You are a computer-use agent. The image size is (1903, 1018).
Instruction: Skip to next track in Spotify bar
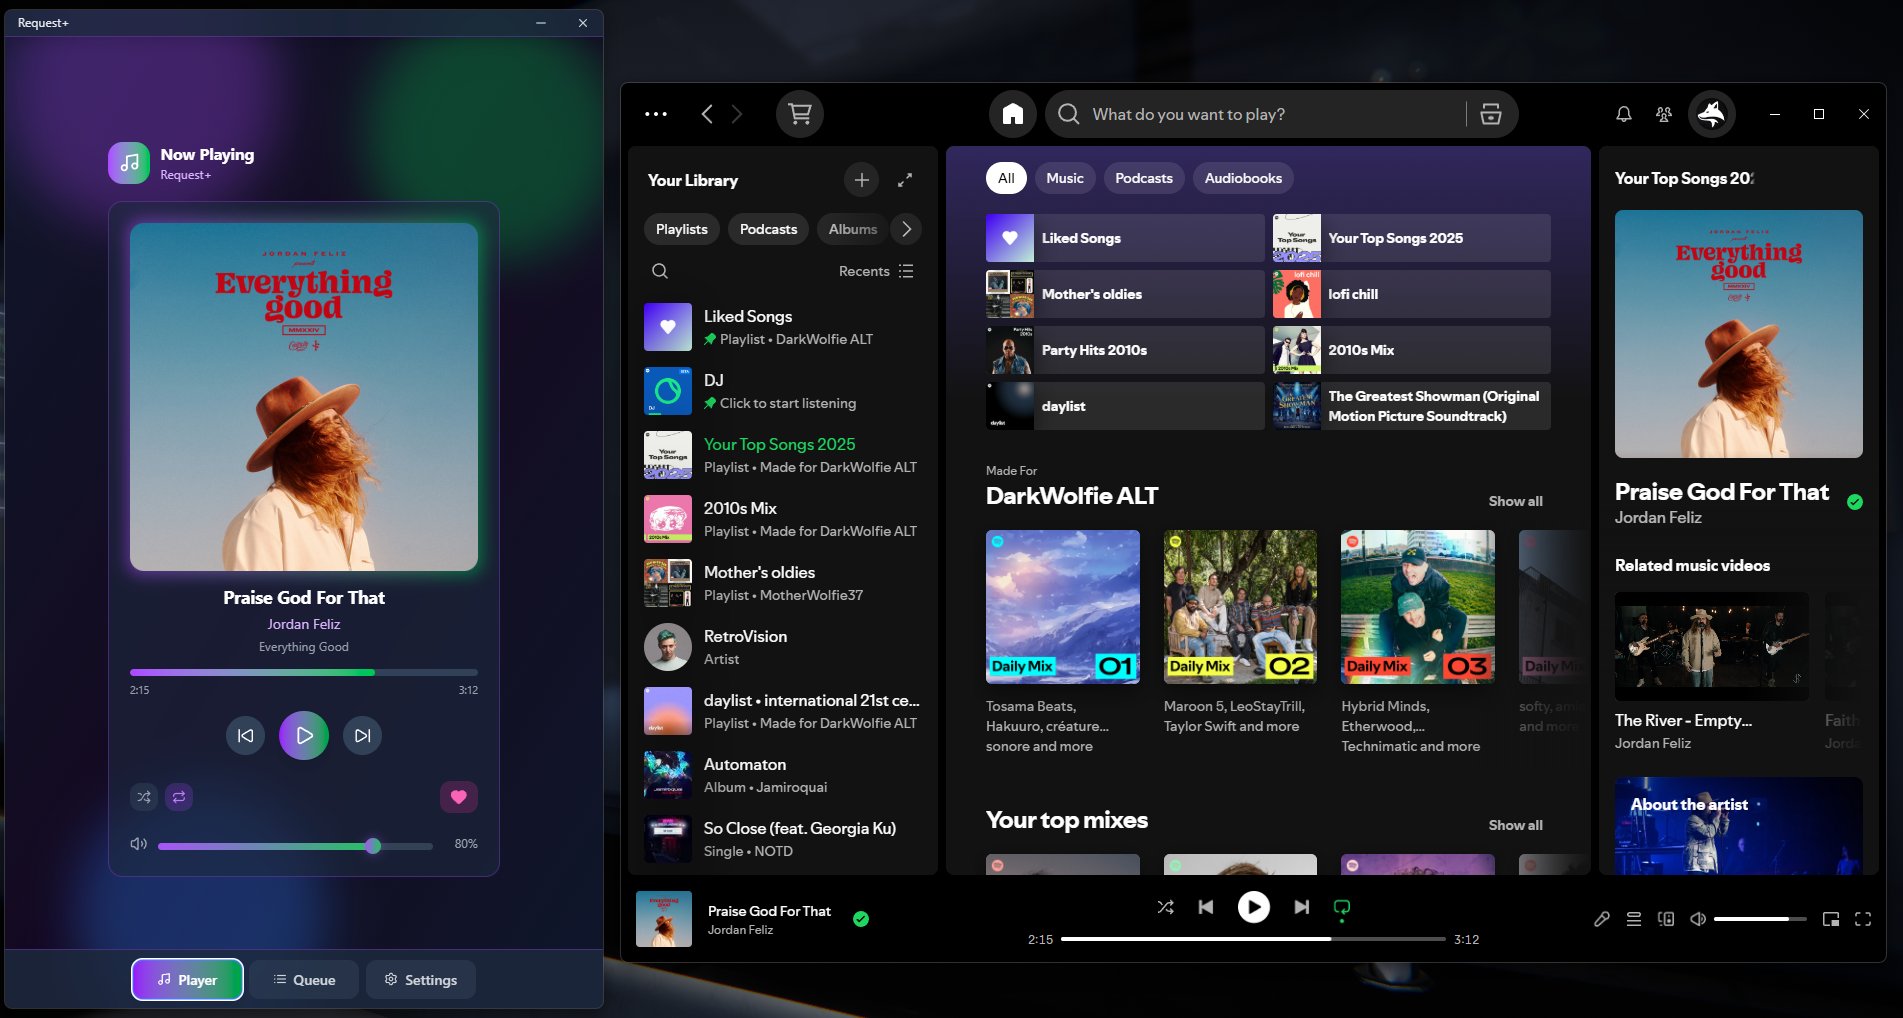click(x=1301, y=907)
